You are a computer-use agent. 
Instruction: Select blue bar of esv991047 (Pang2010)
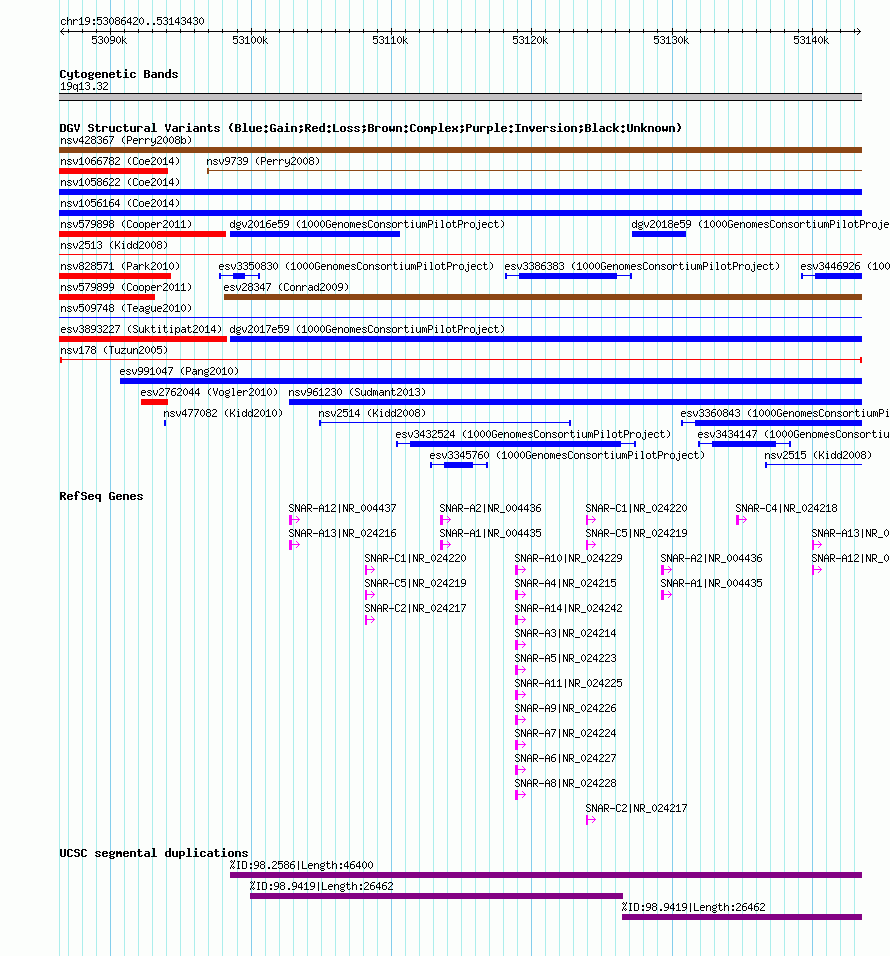491,381
